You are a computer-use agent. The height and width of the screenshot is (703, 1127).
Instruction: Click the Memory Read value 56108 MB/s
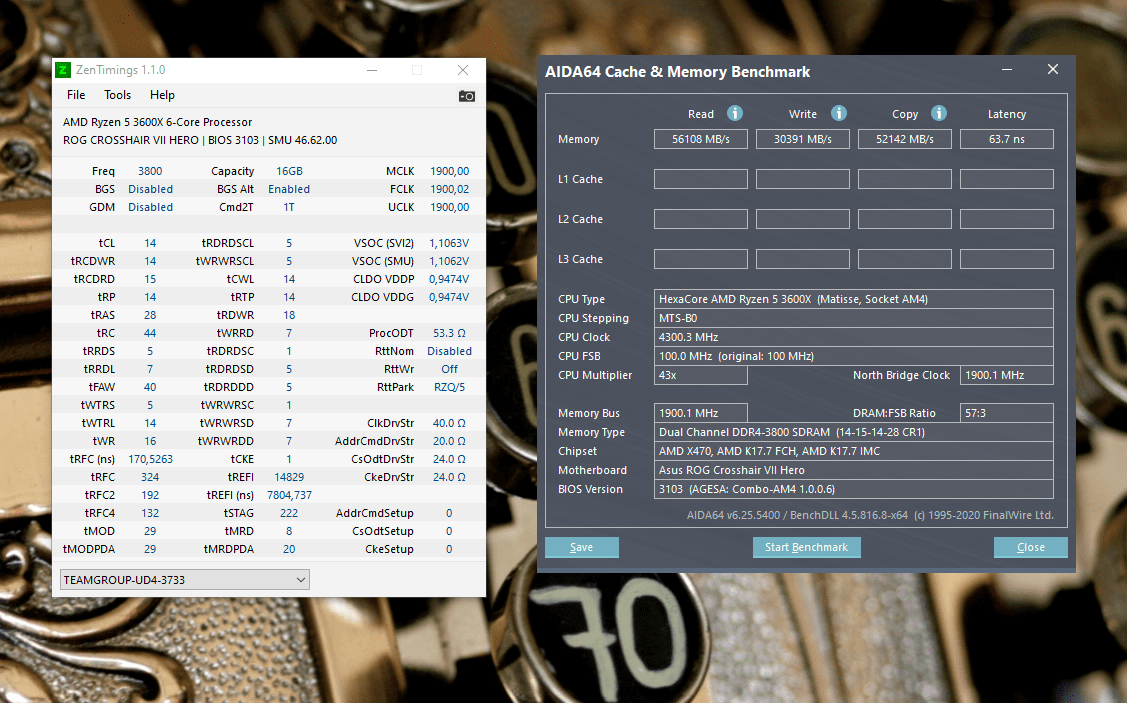(701, 139)
